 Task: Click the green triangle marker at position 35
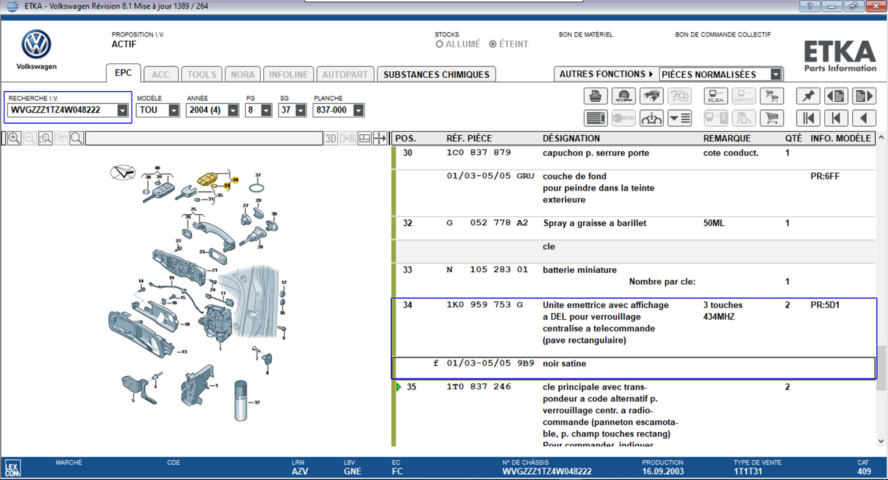(x=399, y=387)
